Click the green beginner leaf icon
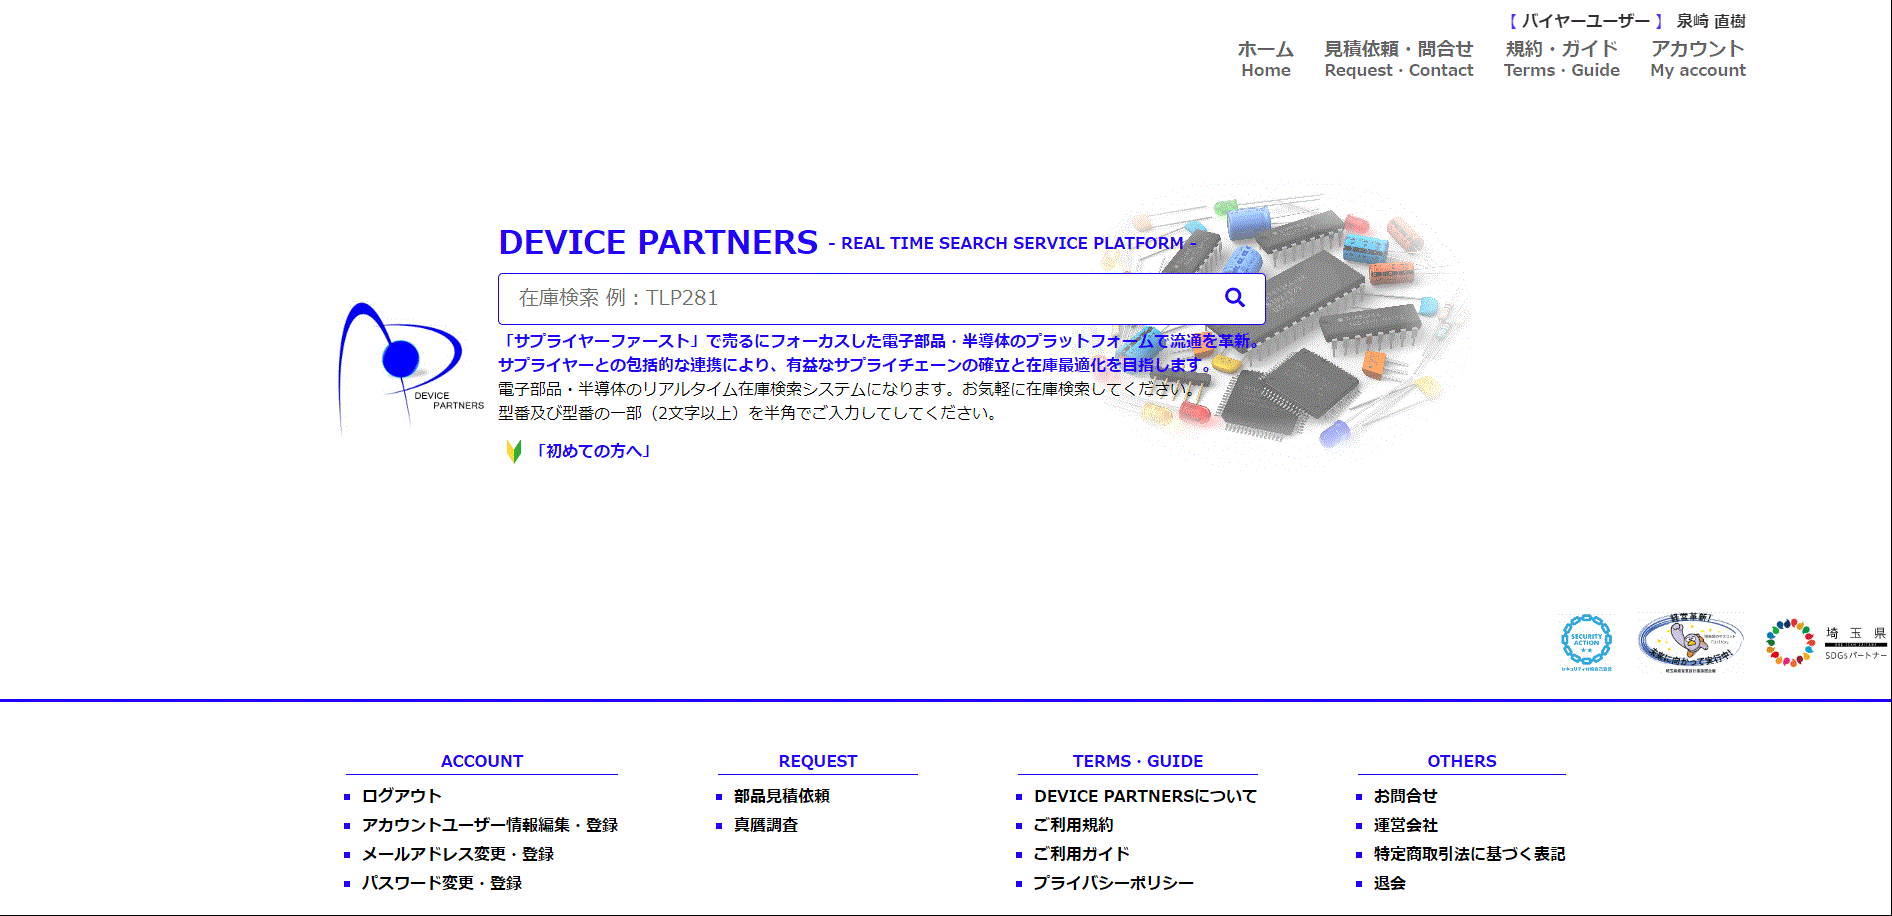The height and width of the screenshot is (916, 1892). click(514, 451)
